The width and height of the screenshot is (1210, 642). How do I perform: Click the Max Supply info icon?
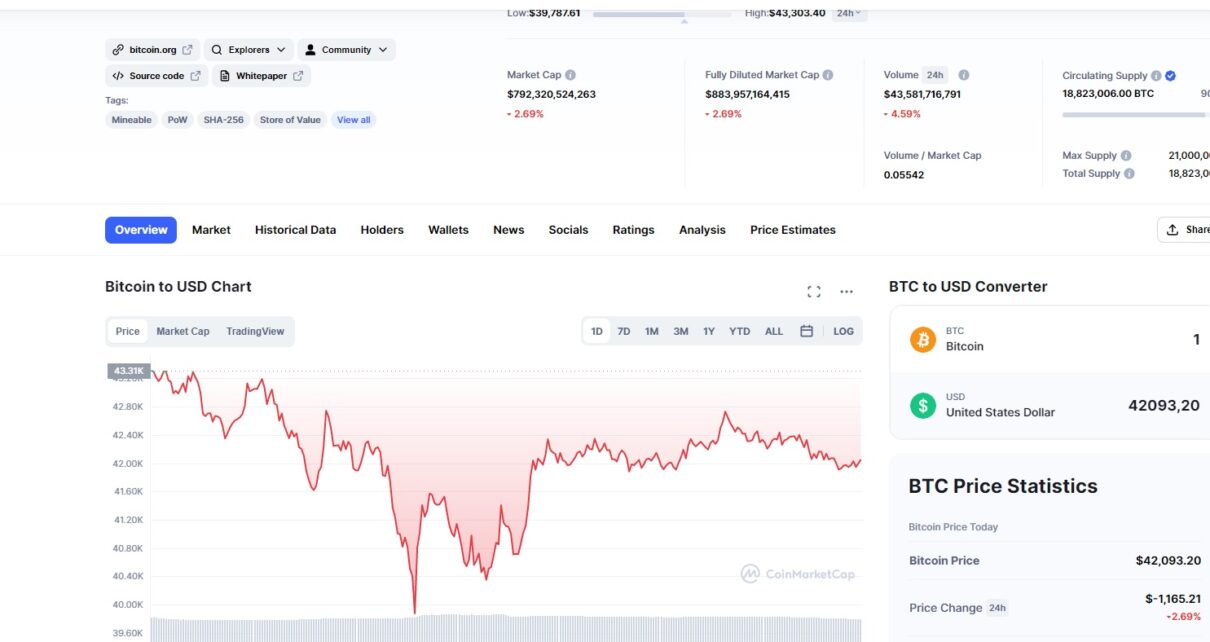click(x=1126, y=156)
